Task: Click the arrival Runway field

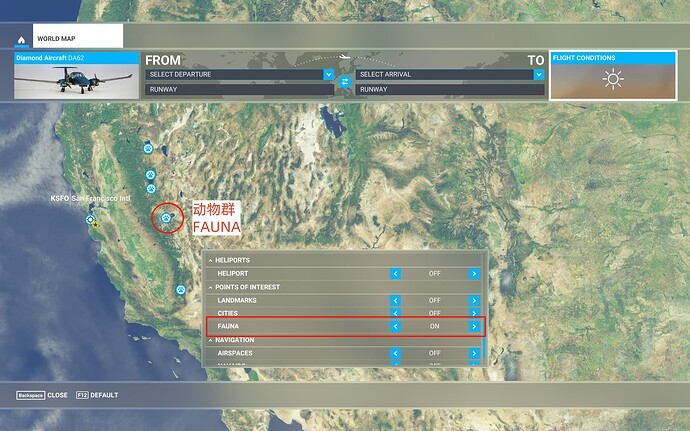Action: (x=450, y=89)
